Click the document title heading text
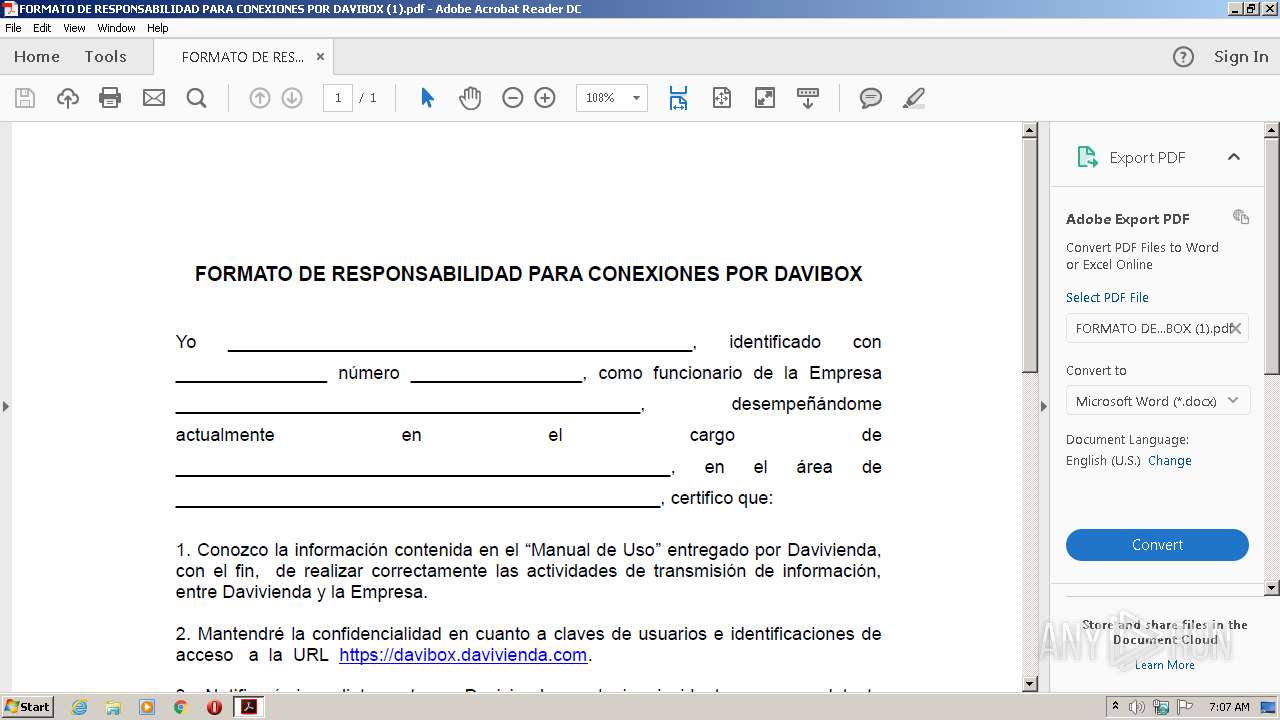This screenshot has width=1280, height=720. pos(528,274)
